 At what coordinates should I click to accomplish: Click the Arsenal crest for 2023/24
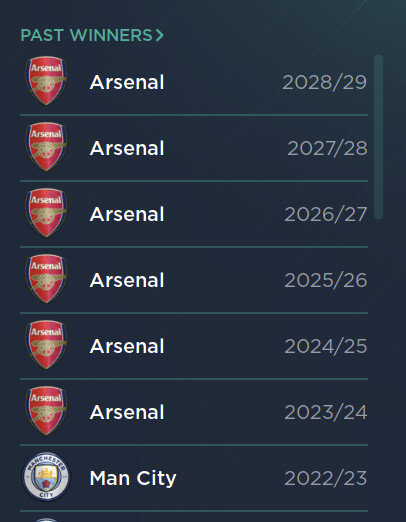(46, 411)
